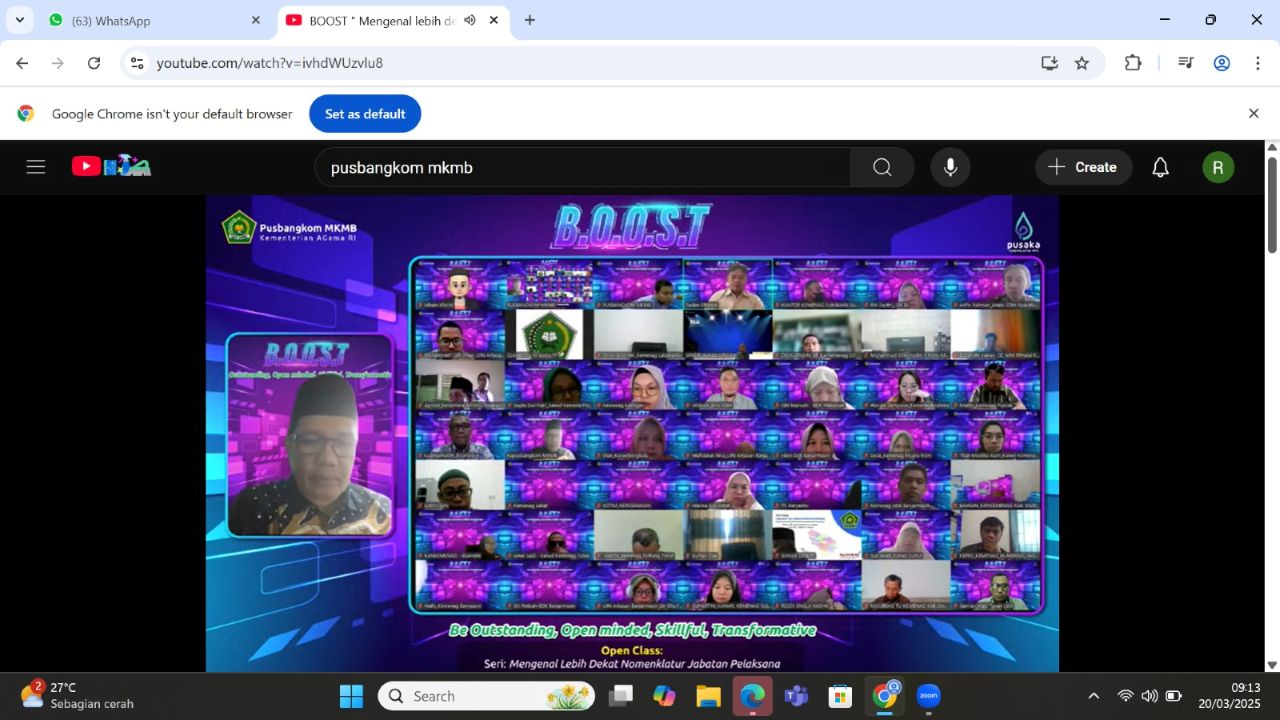This screenshot has width=1280, height=720.
Task: Install app icon in address bar
Action: (x=1049, y=63)
